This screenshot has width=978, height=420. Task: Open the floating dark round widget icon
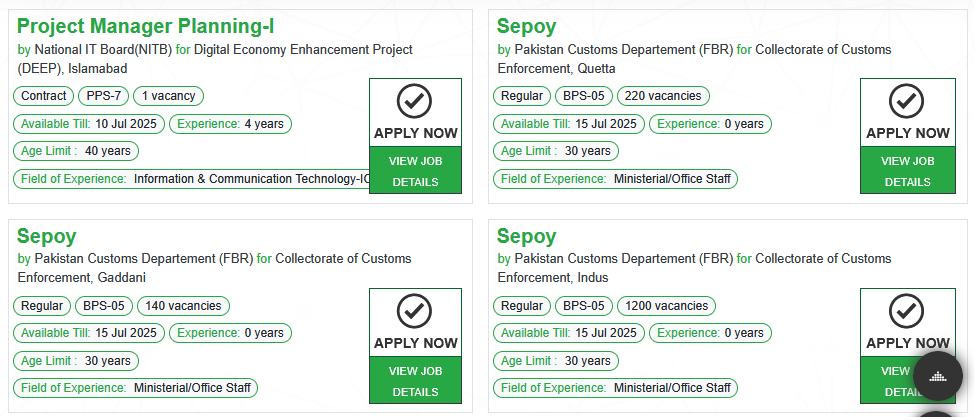click(x=937, y=376)
